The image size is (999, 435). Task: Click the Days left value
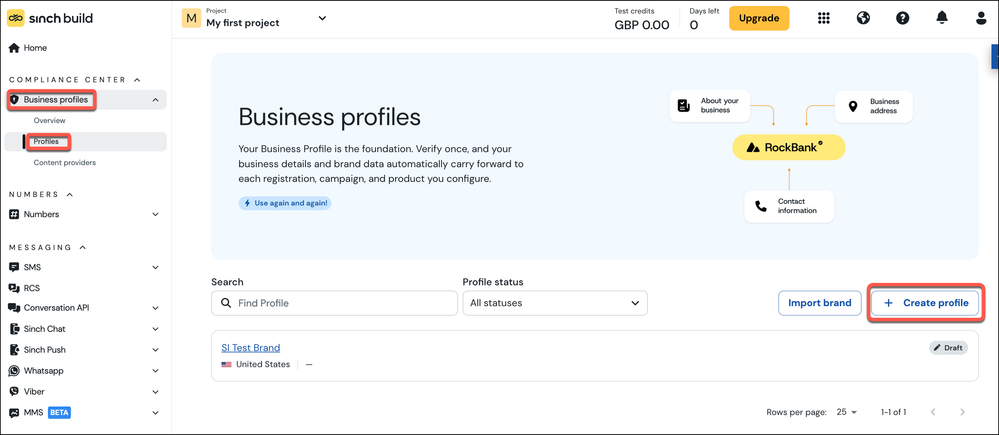coord(694,25)
